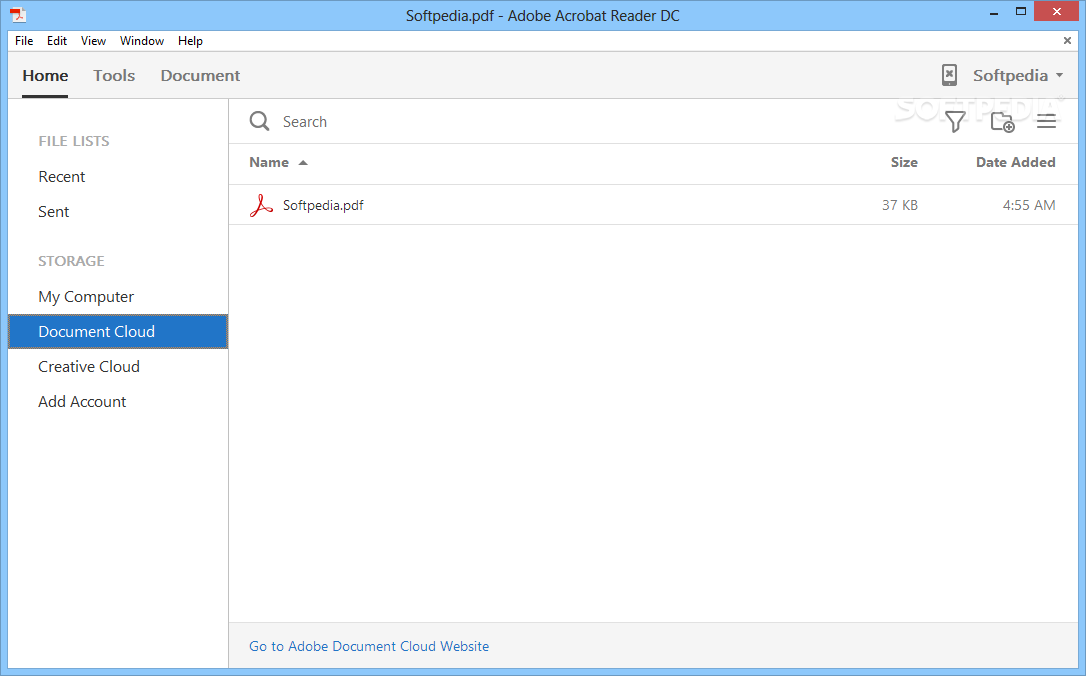Click the Softpedia.pdf PDF file icon
This screenshot has width=1086, height=676.
[261, 205]
